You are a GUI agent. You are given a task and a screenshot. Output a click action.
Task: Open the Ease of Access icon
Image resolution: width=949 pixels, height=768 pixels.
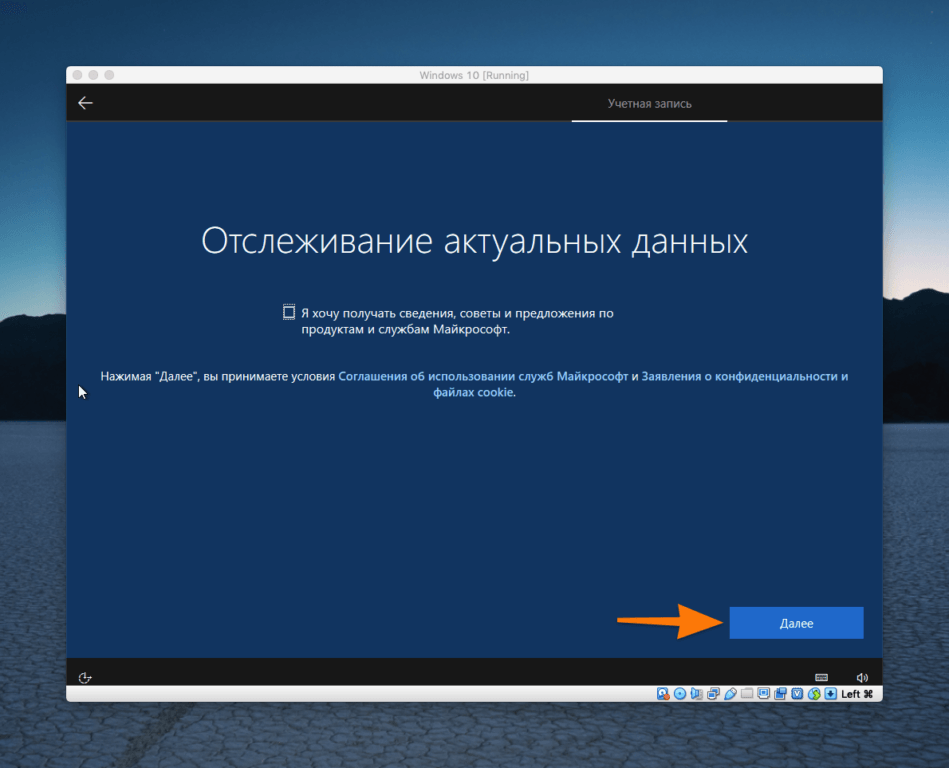coord(85,678)
